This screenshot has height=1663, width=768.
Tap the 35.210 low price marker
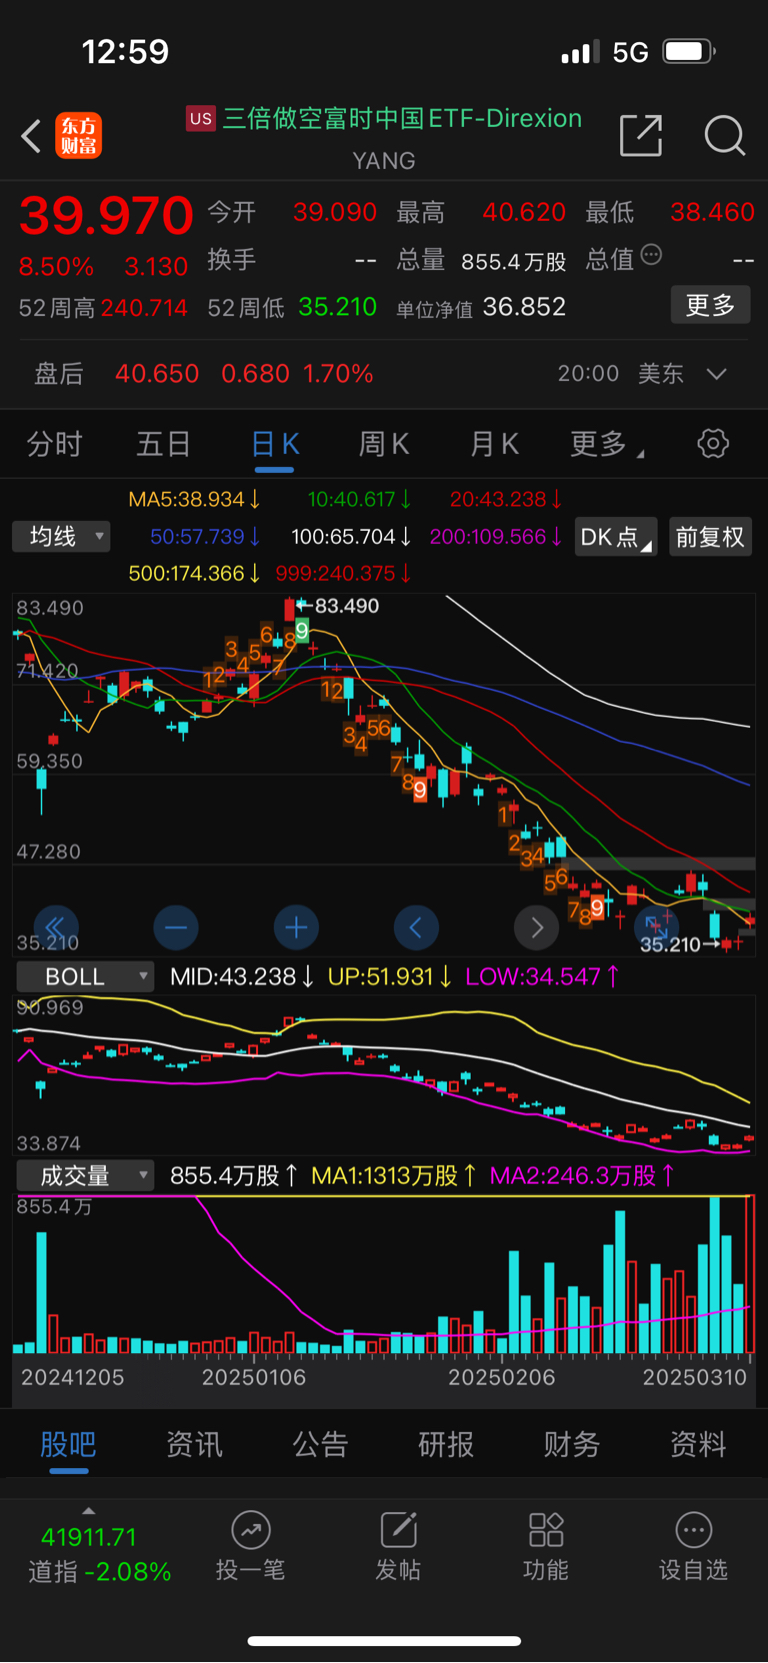(x=670, y=944)
